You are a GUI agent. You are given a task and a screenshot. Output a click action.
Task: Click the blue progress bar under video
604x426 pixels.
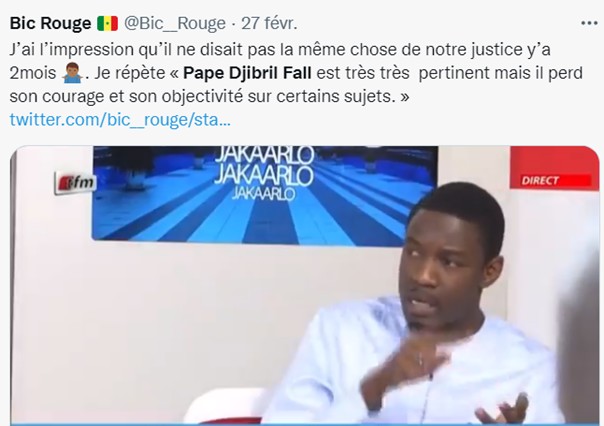[x=304, y=424]
